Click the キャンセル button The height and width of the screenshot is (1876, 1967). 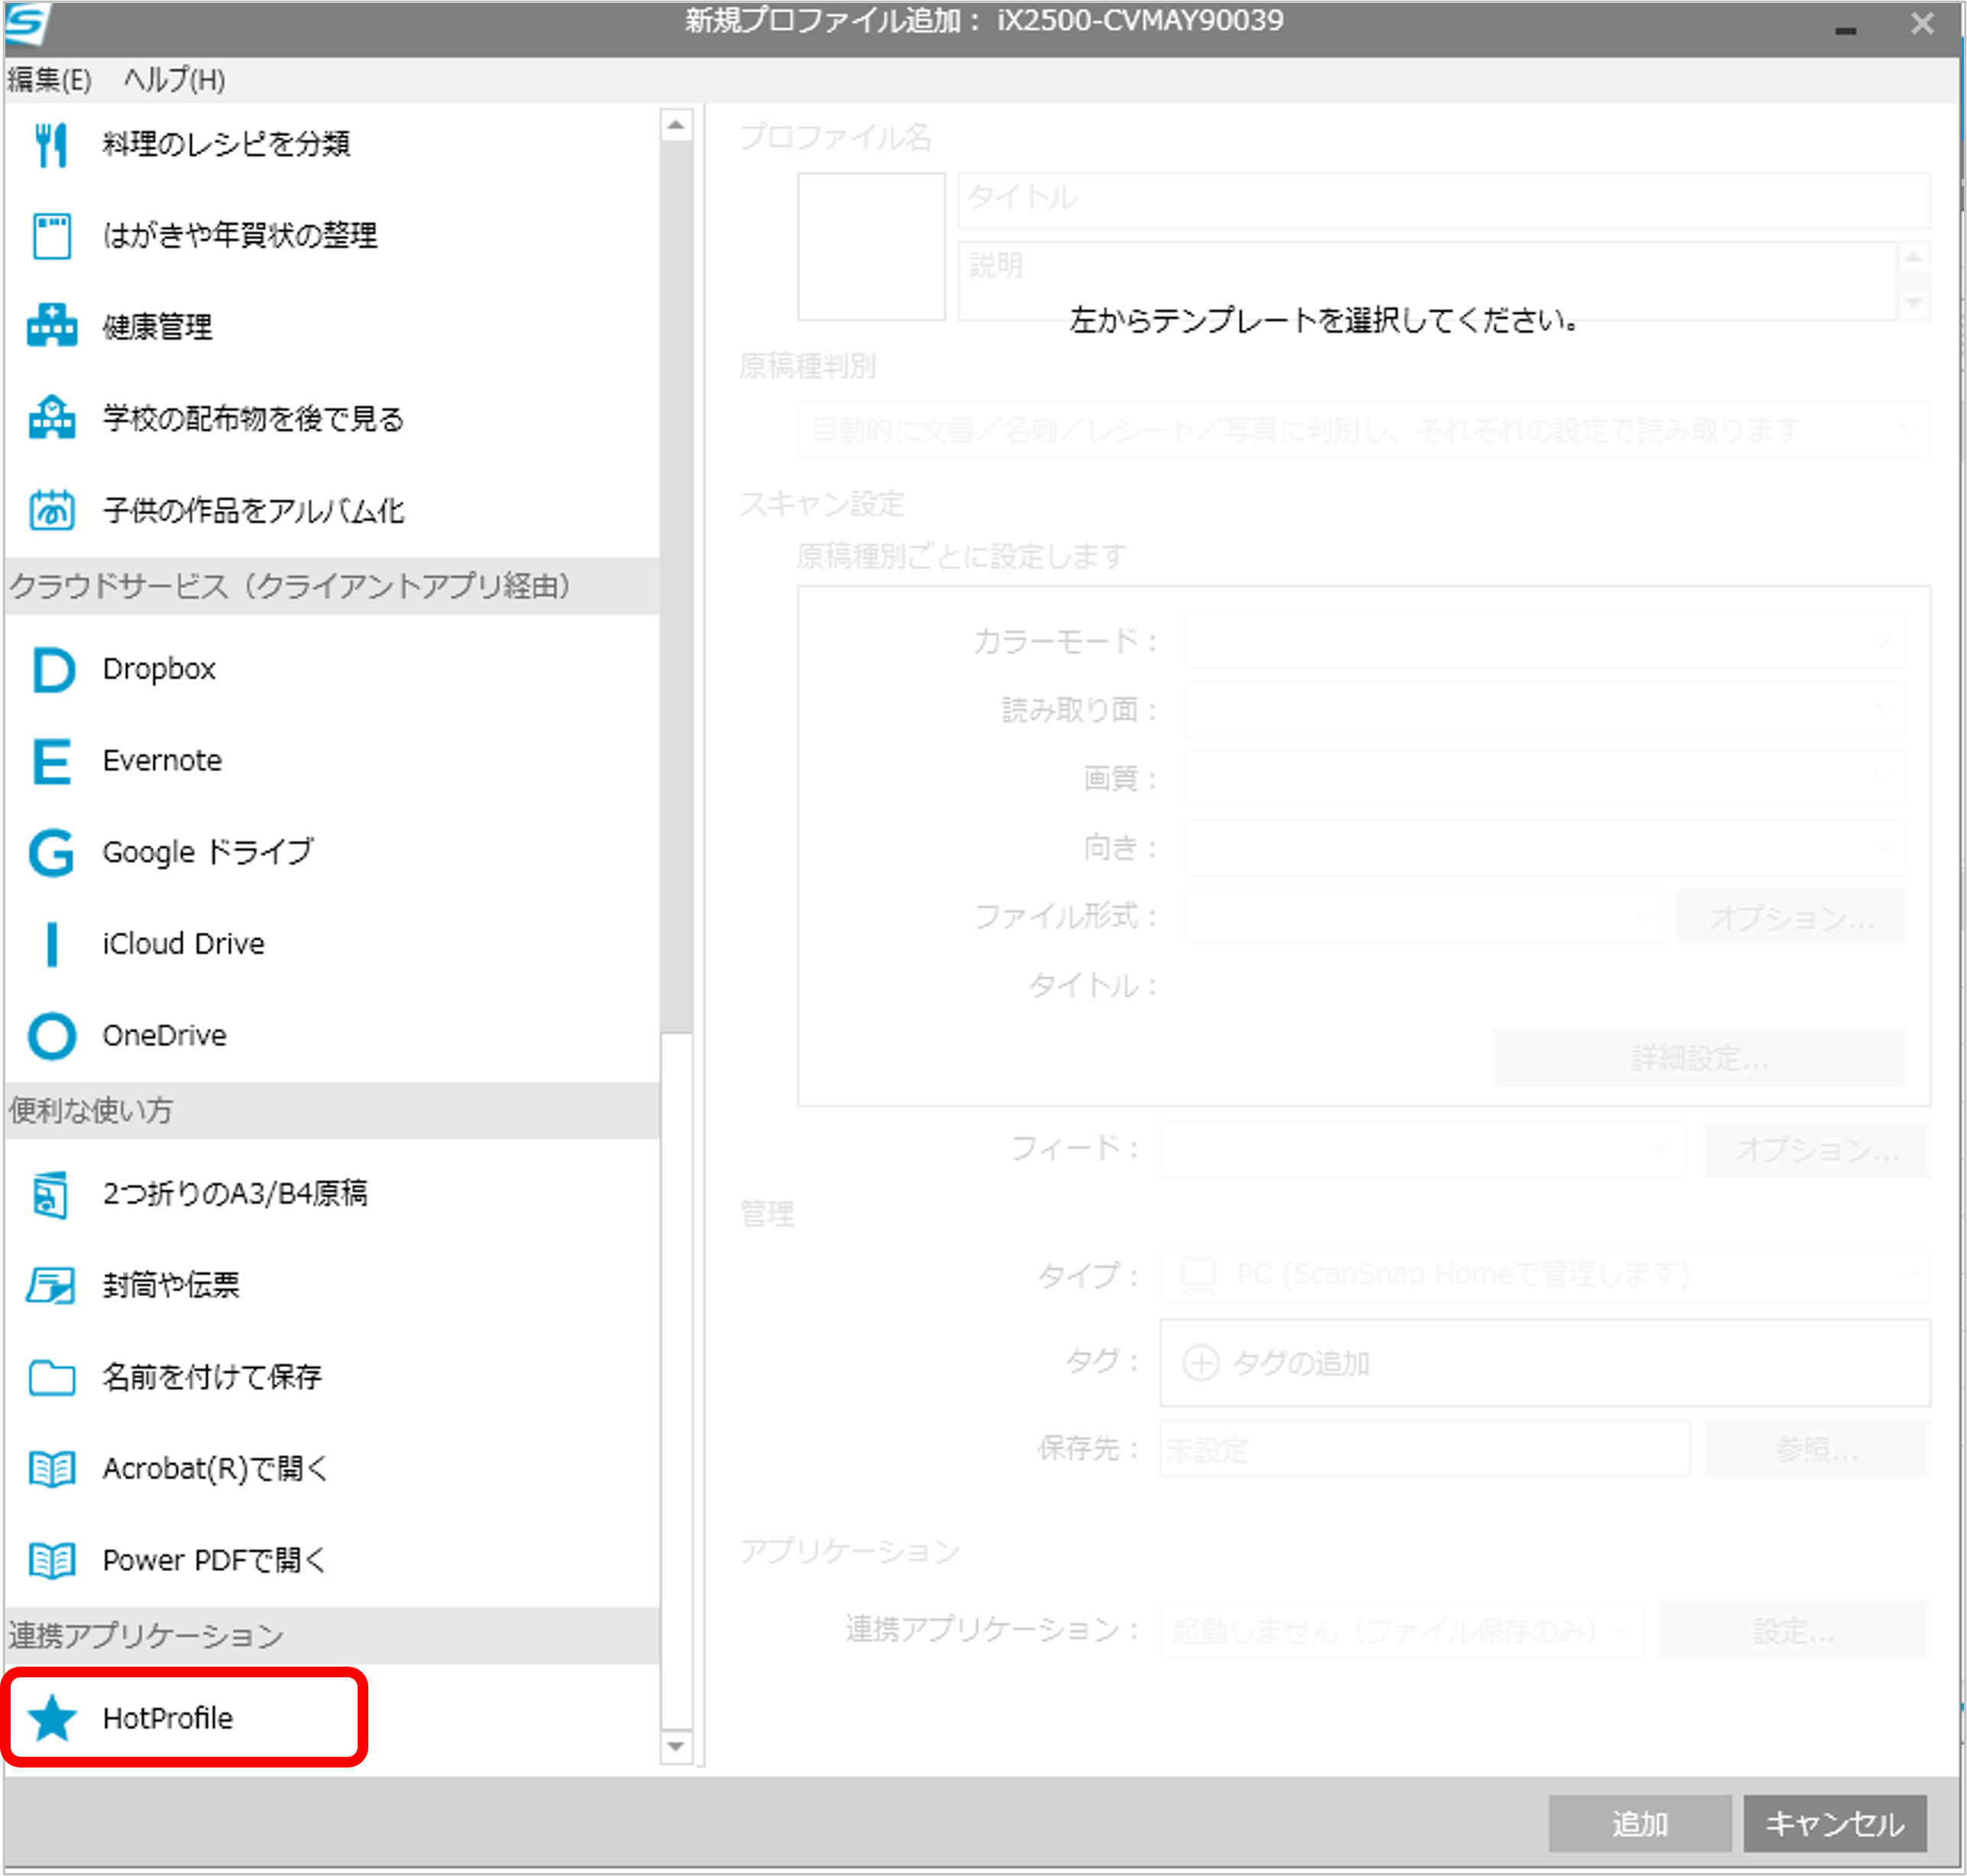(1834, 1824)
